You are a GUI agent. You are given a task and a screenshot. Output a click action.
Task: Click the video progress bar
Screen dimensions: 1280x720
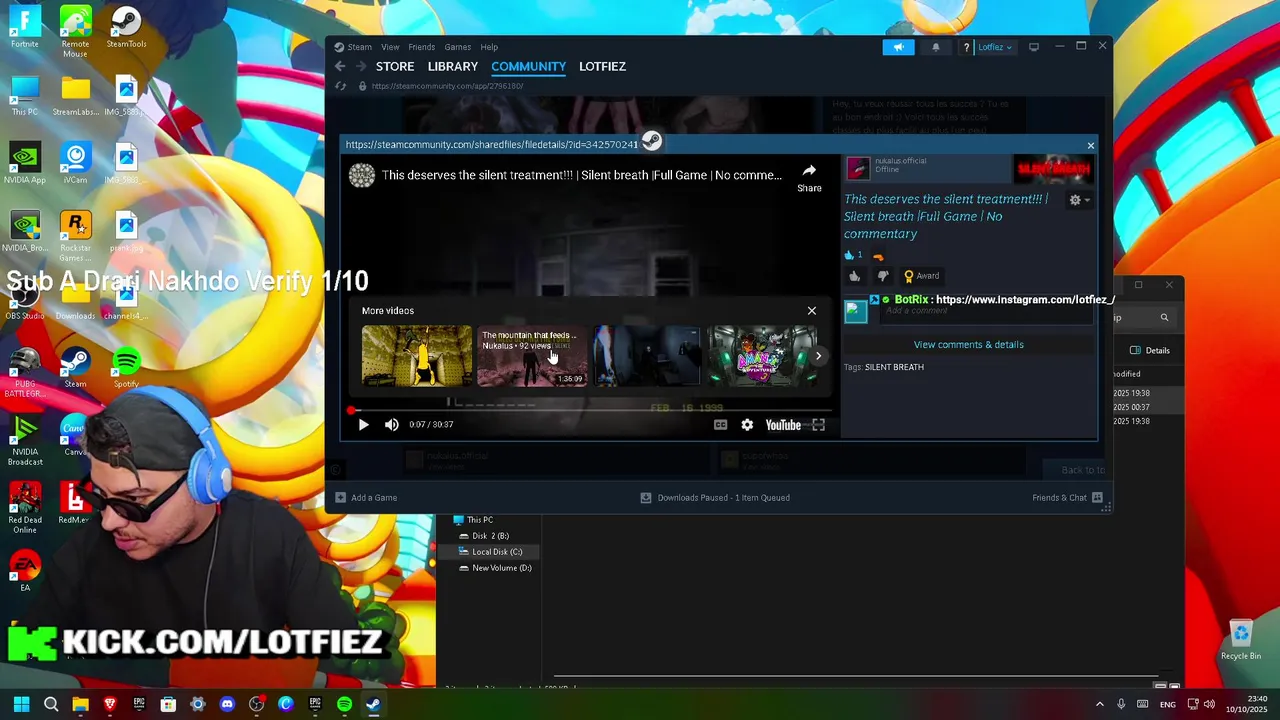click(x=590, y=410)
